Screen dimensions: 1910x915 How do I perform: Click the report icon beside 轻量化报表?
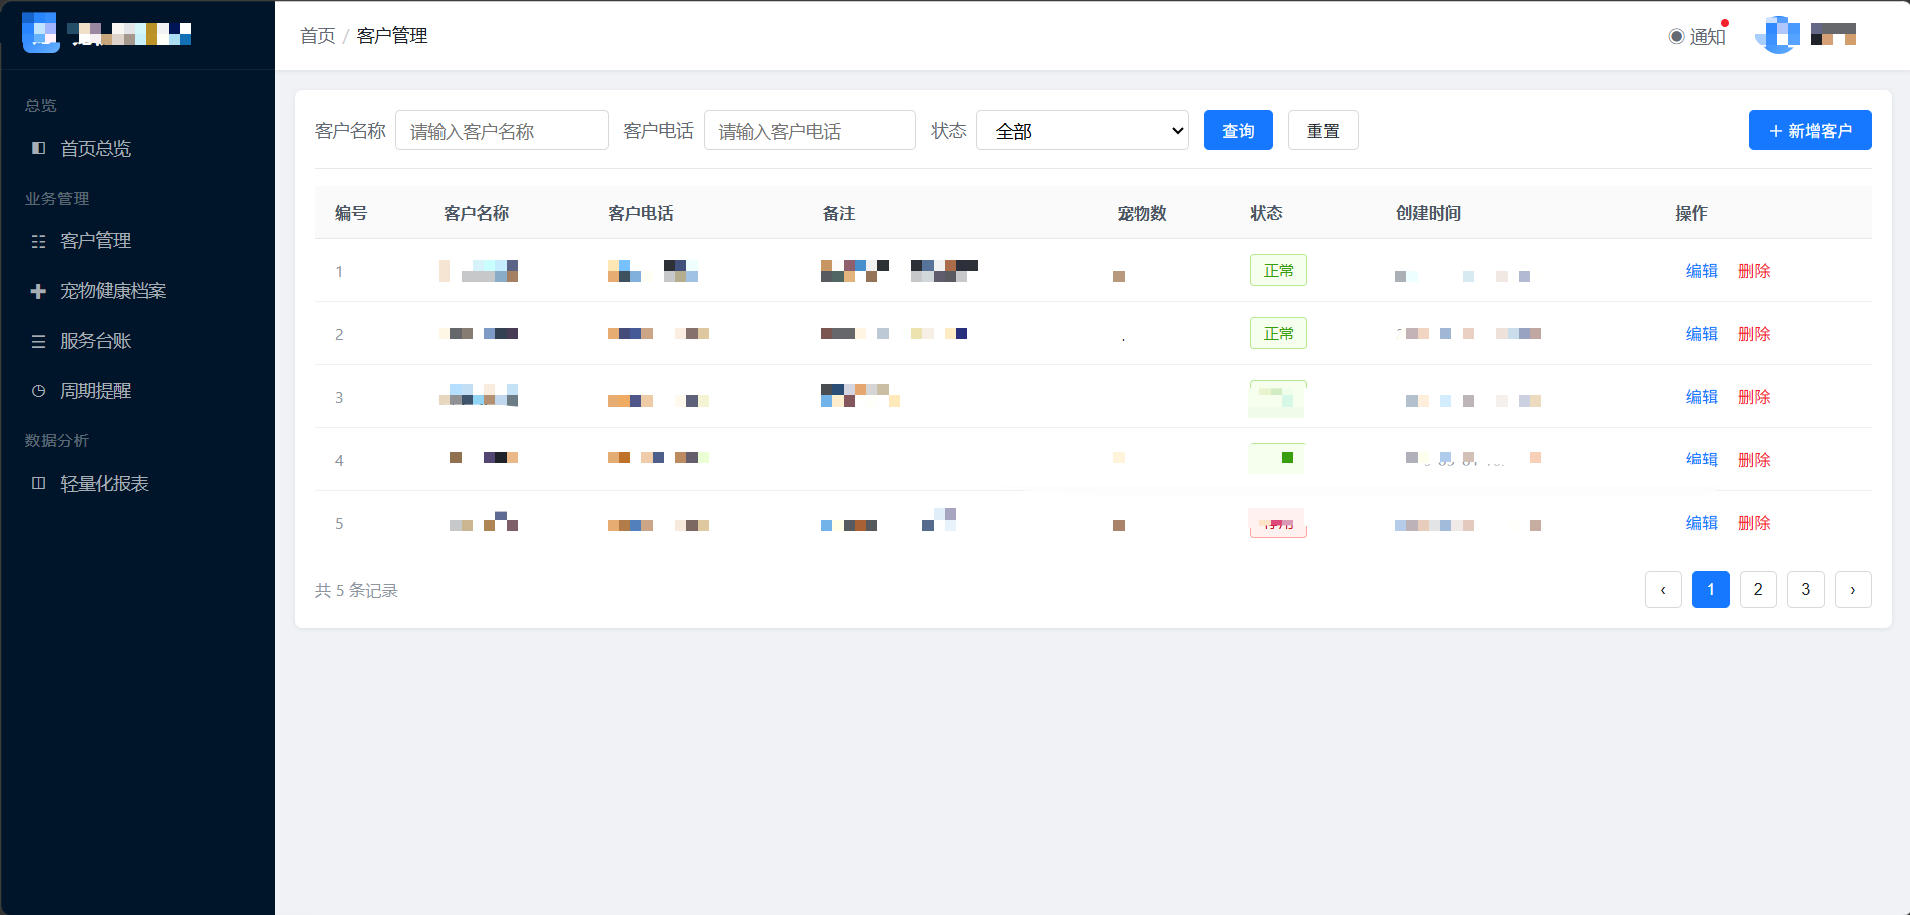tap(38, 483)
